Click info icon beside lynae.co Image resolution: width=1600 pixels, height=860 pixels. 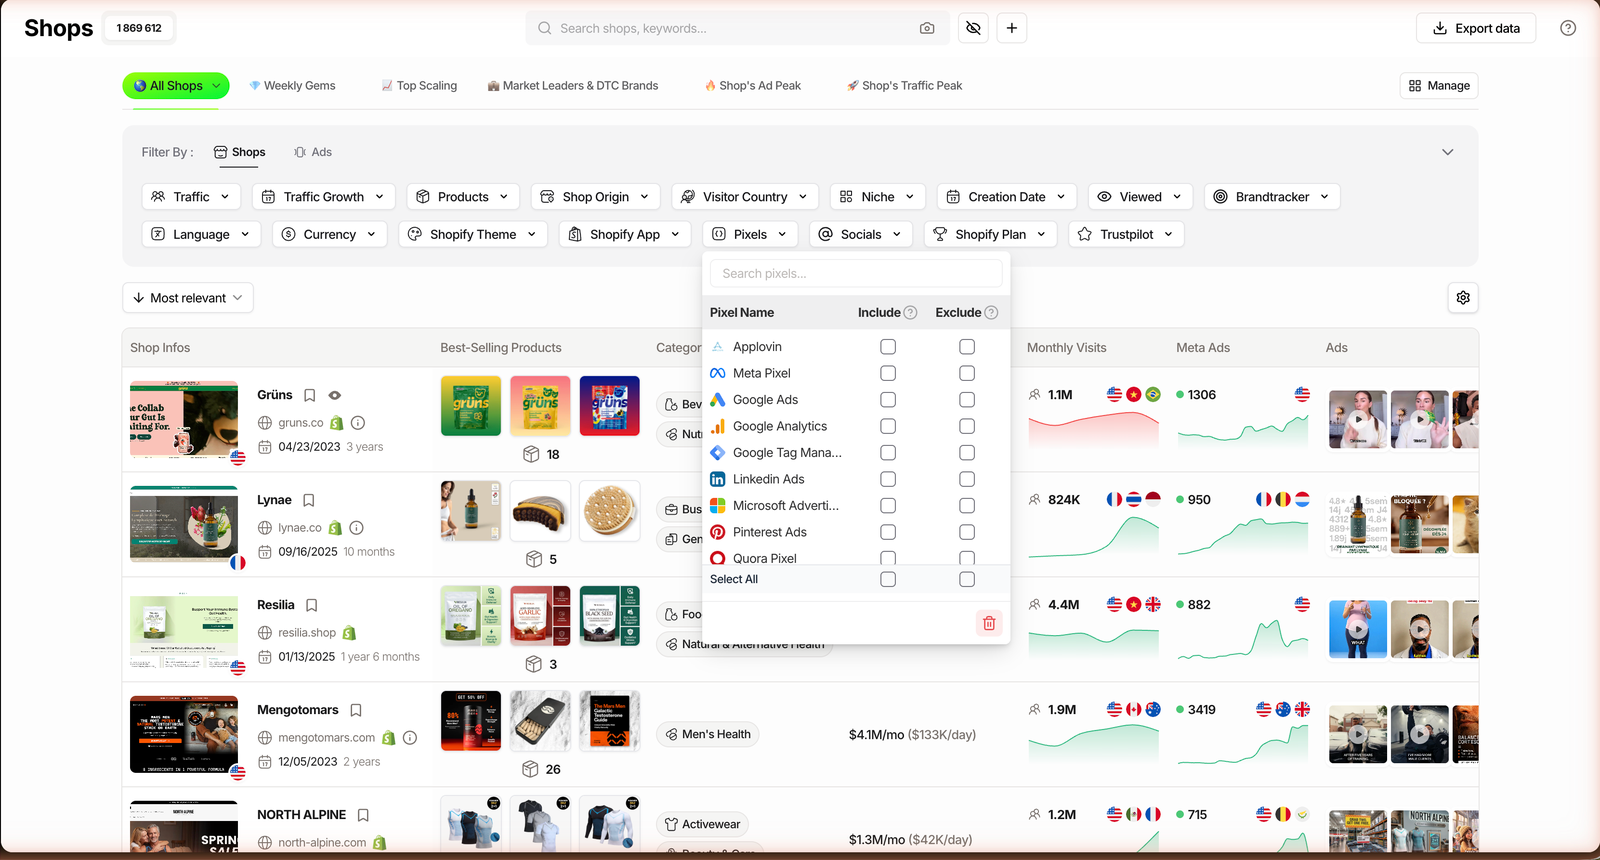(357, 528)
